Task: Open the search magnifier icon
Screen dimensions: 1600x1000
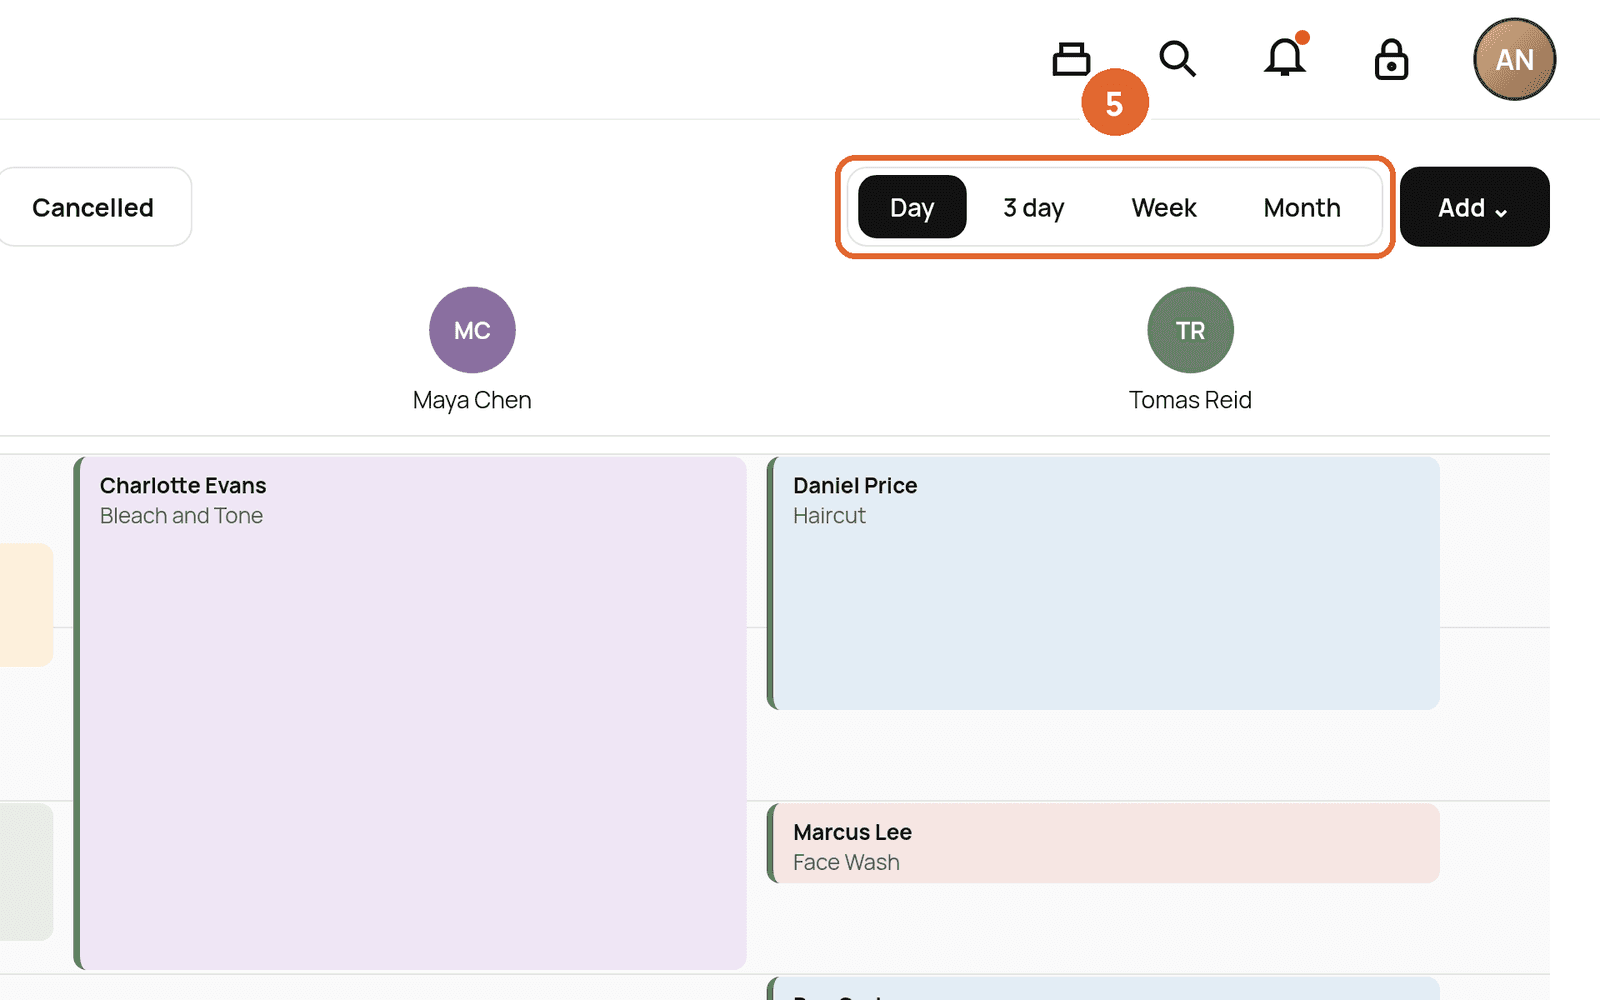Action: pos(1177,59)
